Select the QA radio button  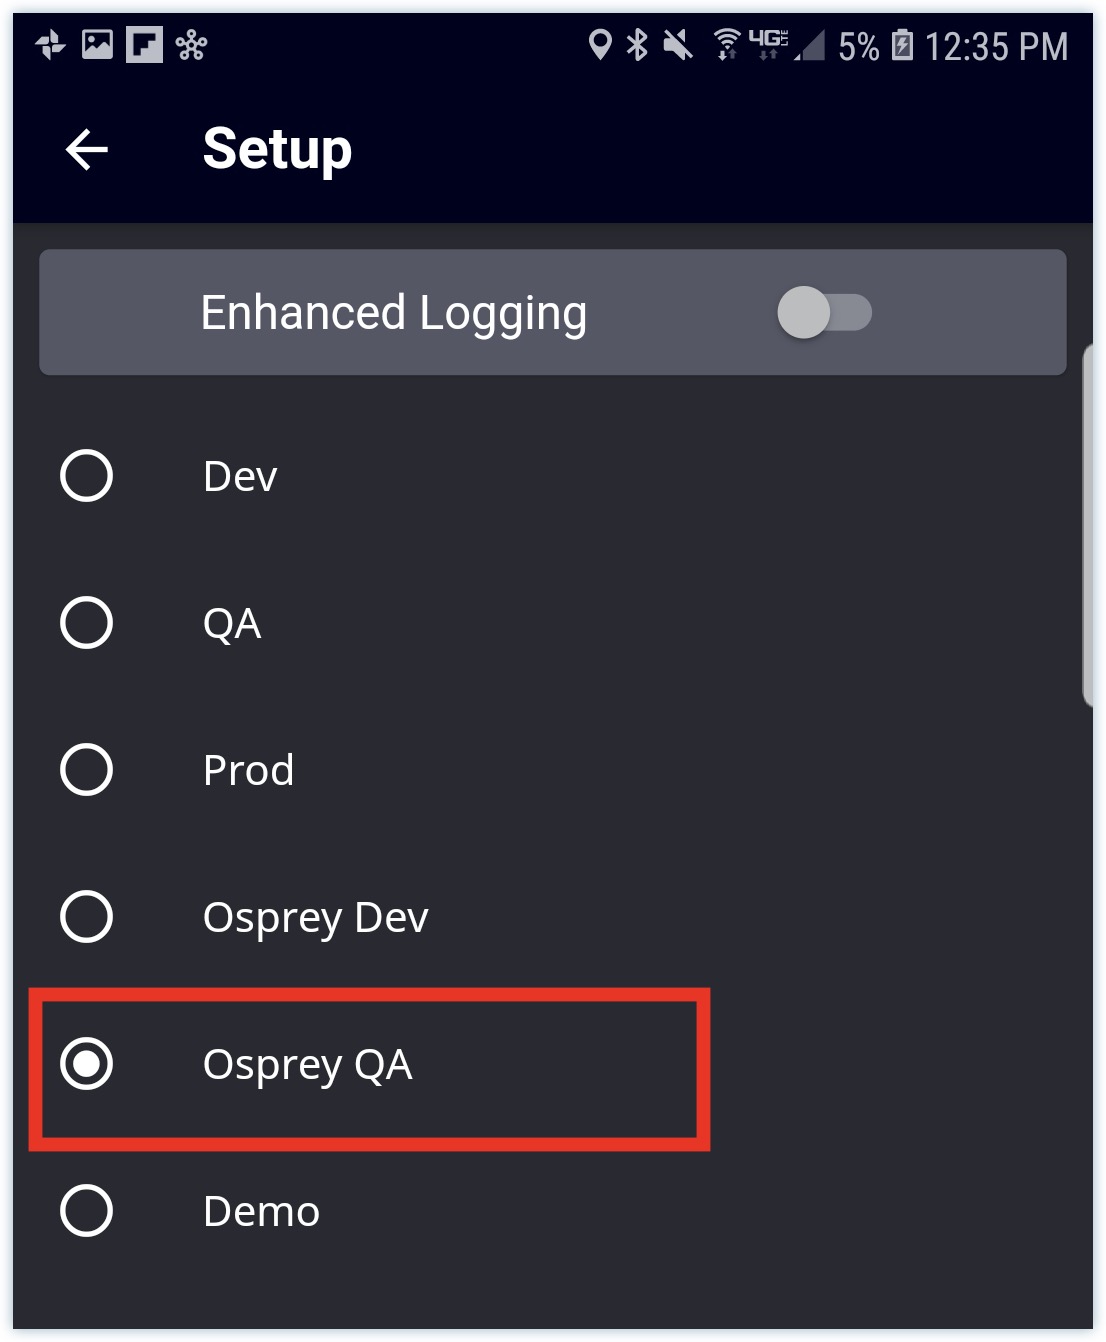[x=87, y=623]
